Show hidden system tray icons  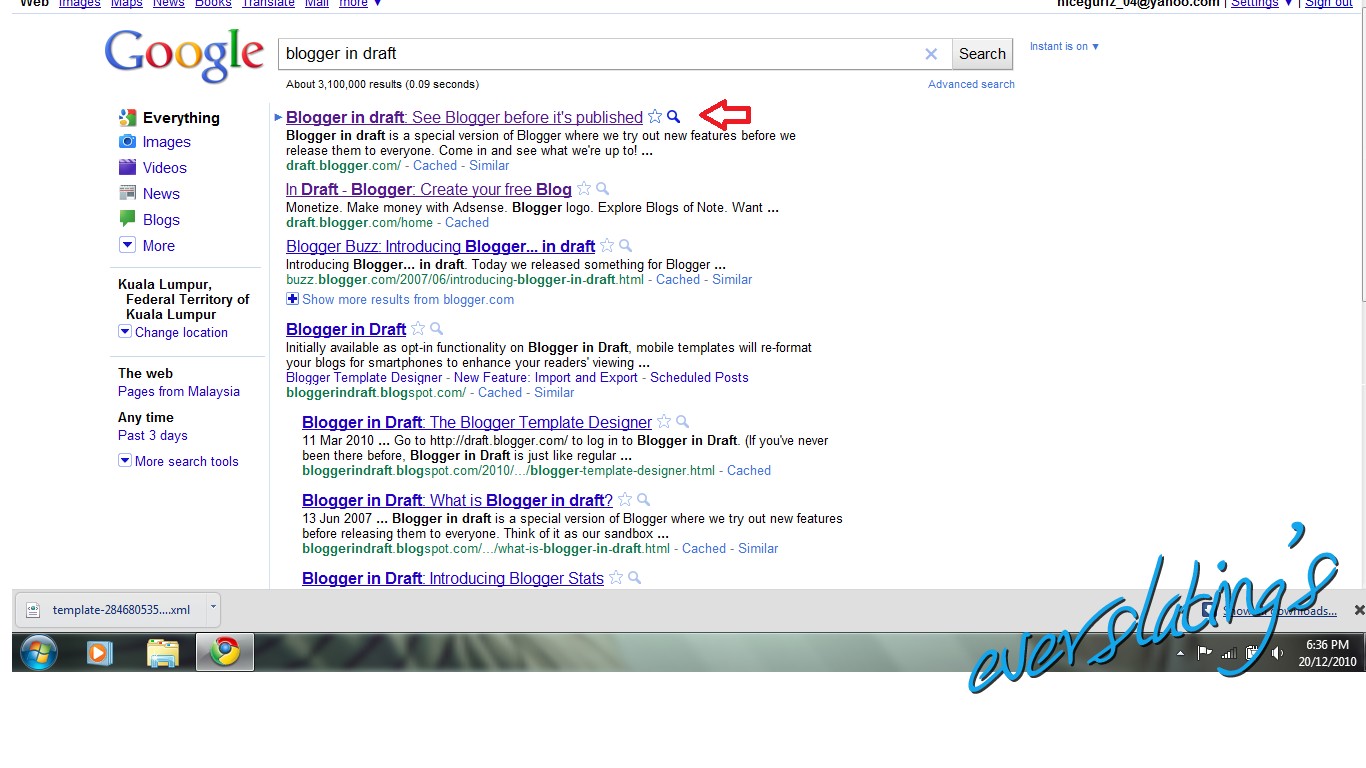pos(1181,653)
